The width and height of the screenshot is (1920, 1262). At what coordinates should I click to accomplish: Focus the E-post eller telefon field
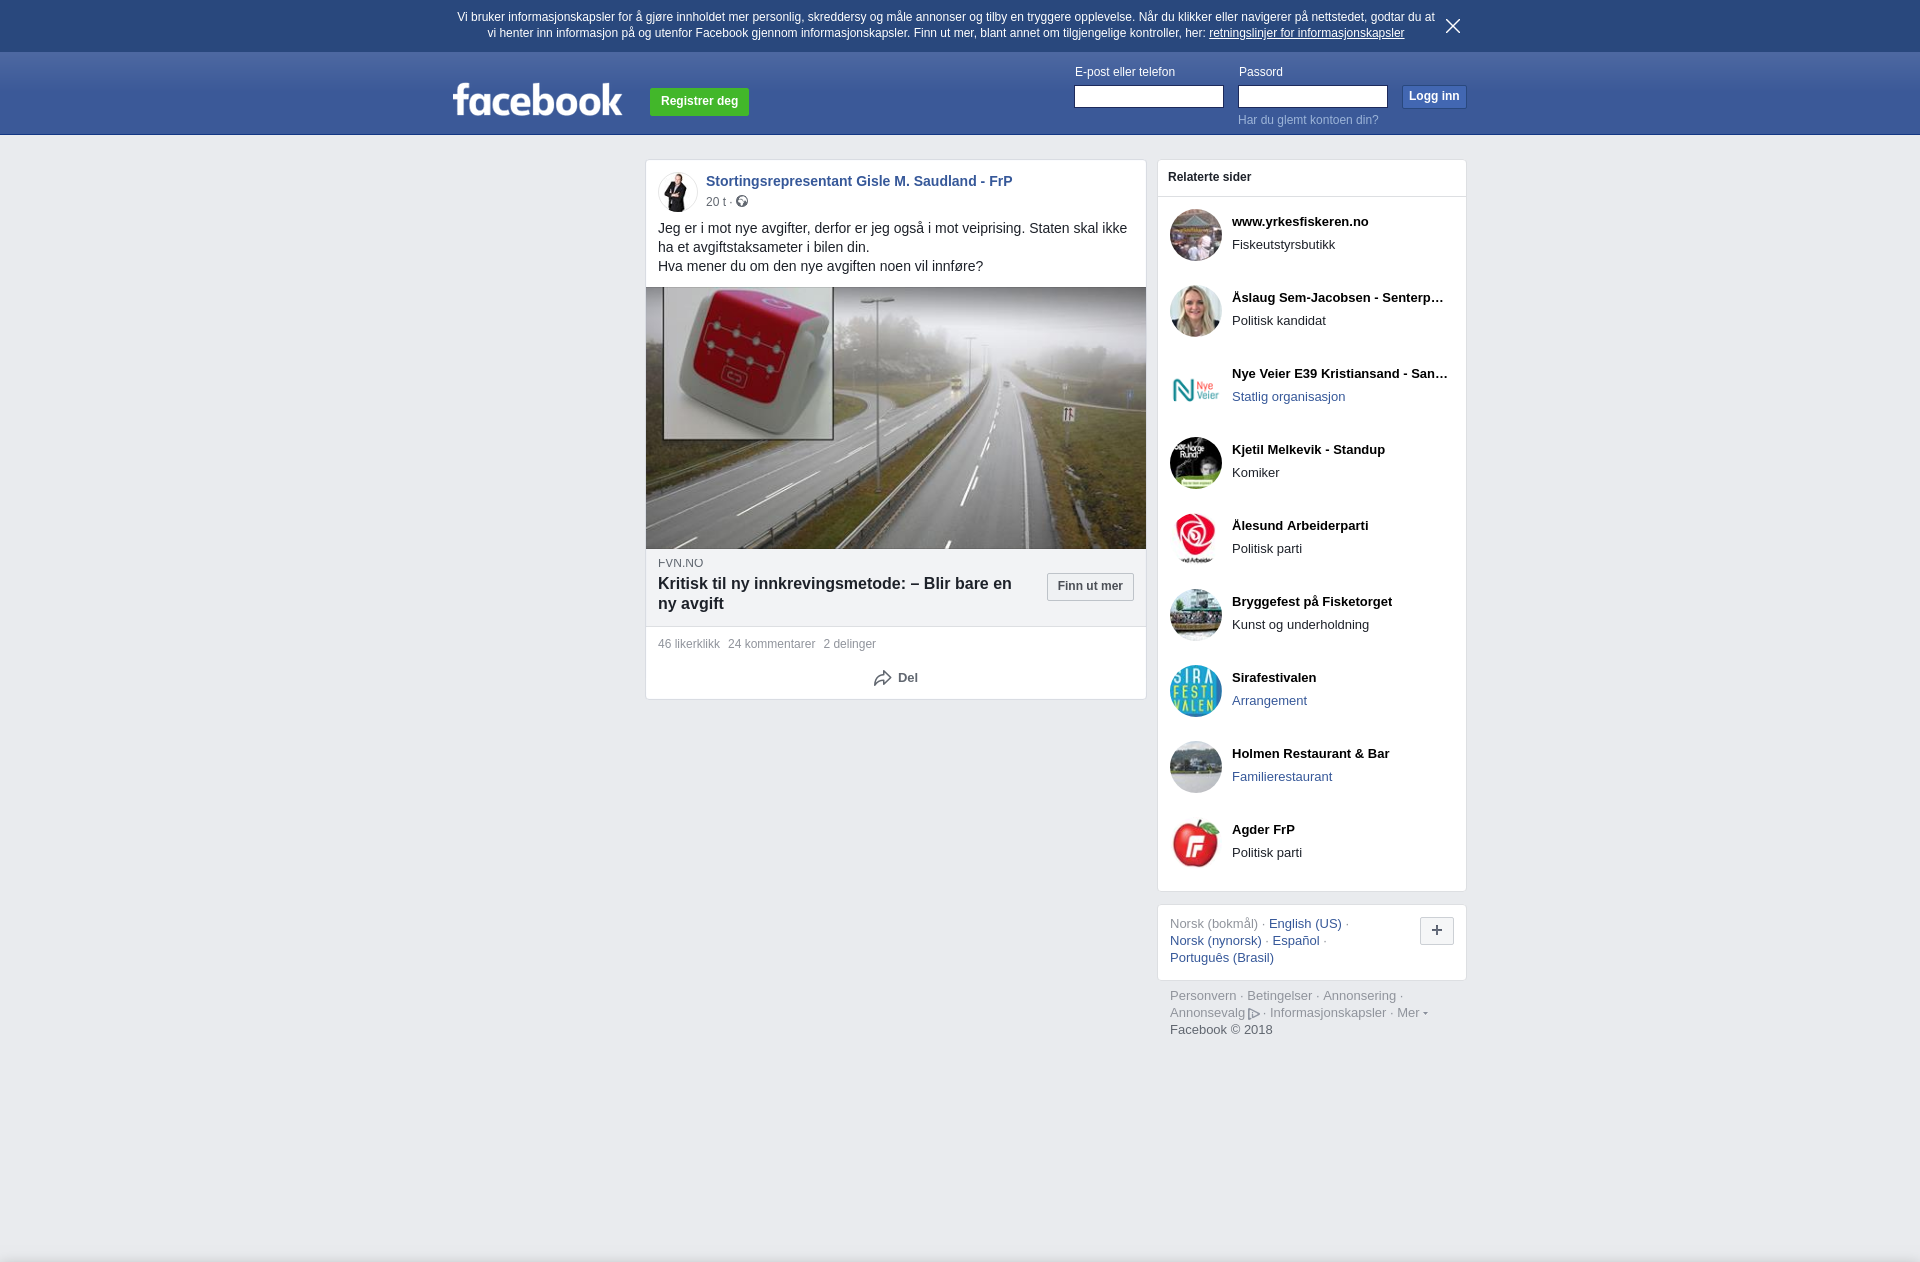1149,96
